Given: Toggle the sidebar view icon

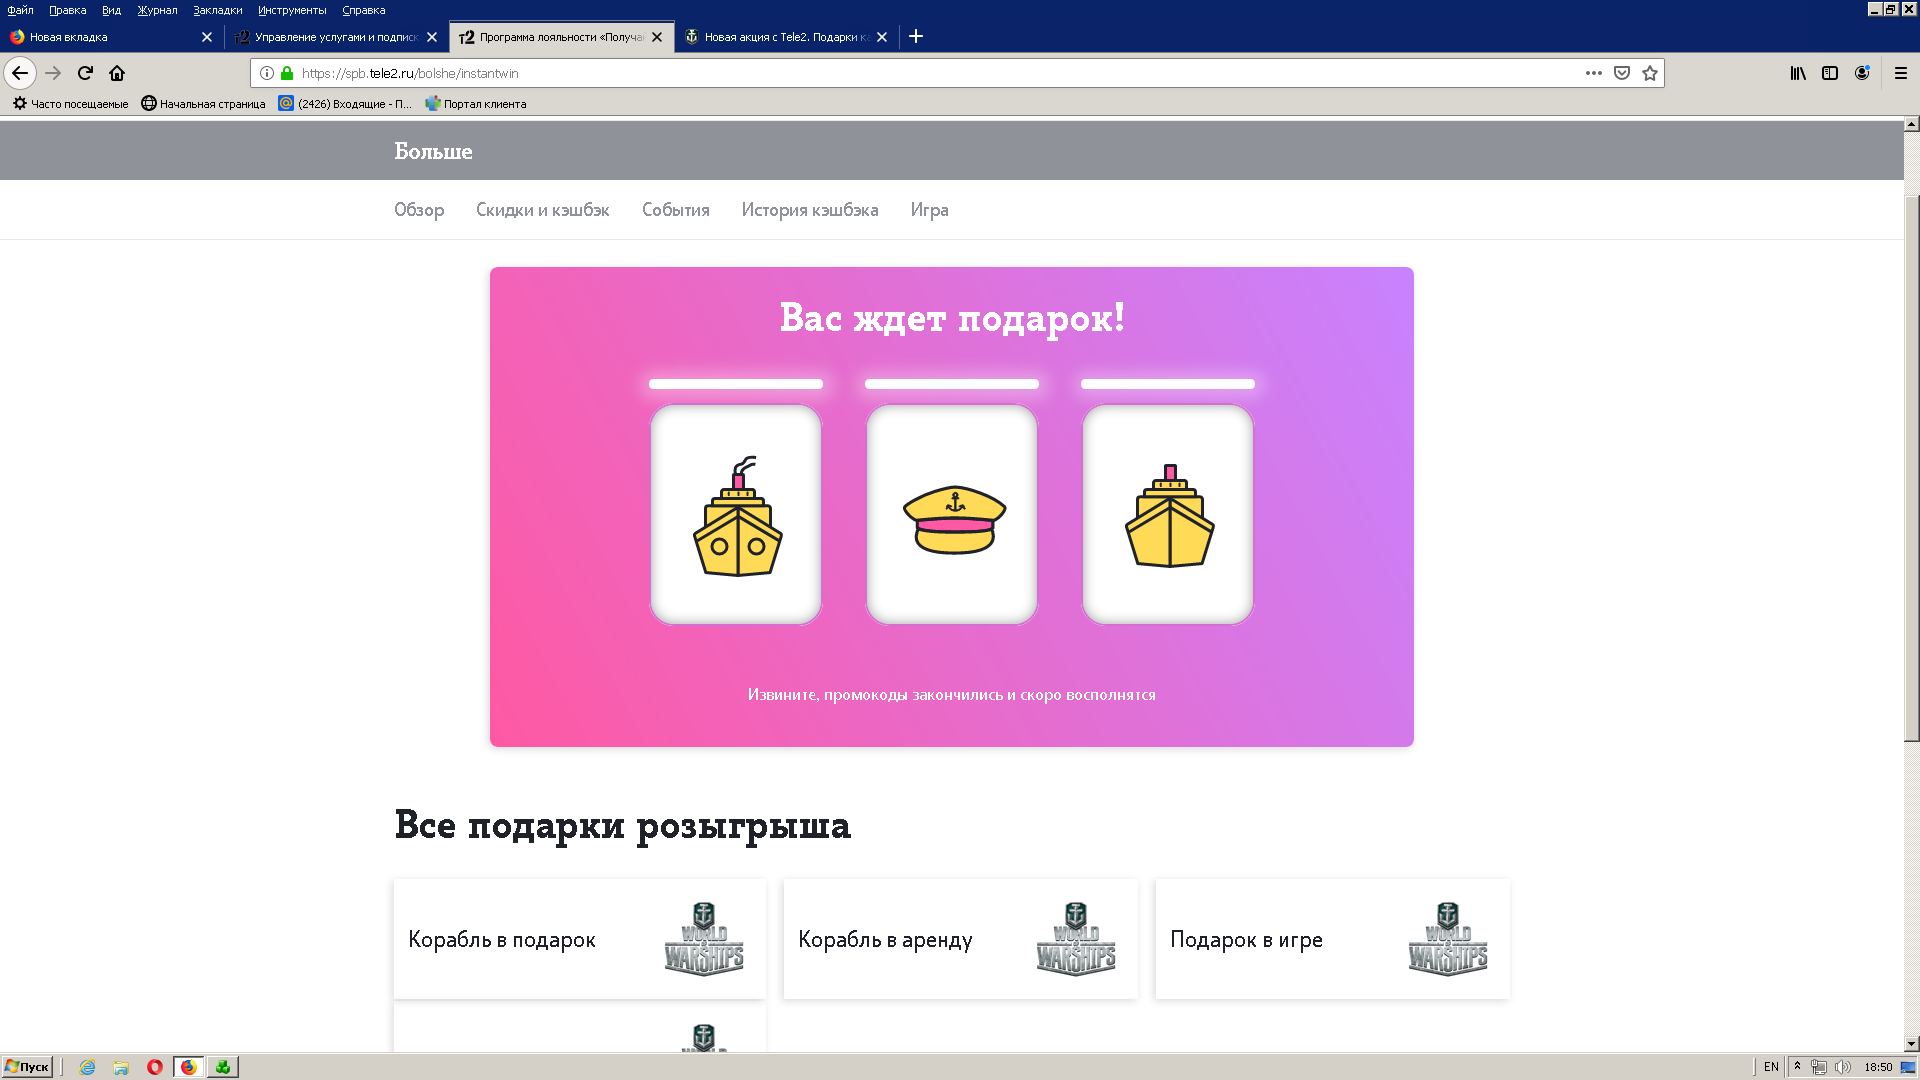Looking at the screenshot, I should tap(1830, 73).
